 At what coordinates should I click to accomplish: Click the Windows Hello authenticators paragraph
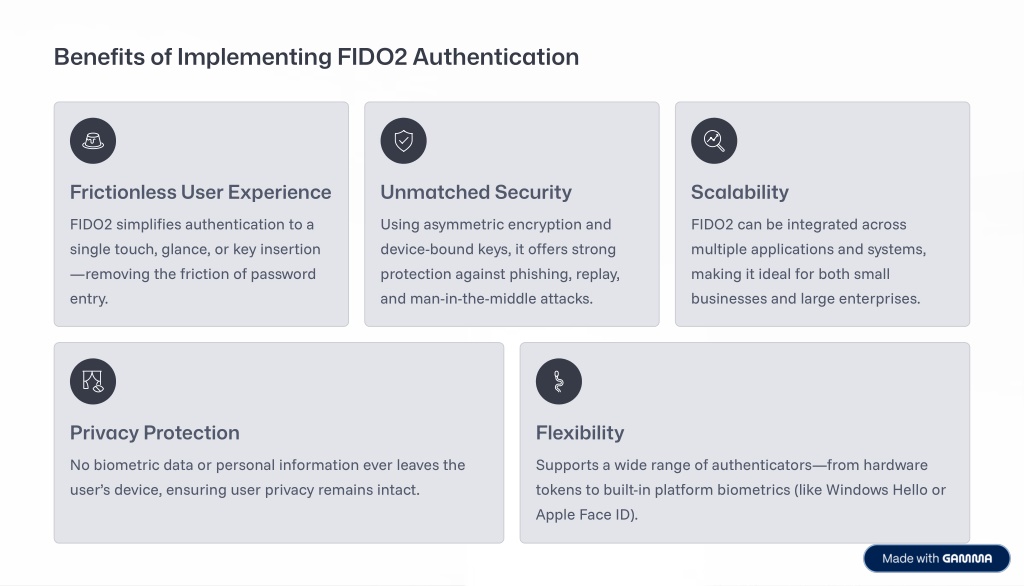740,490
